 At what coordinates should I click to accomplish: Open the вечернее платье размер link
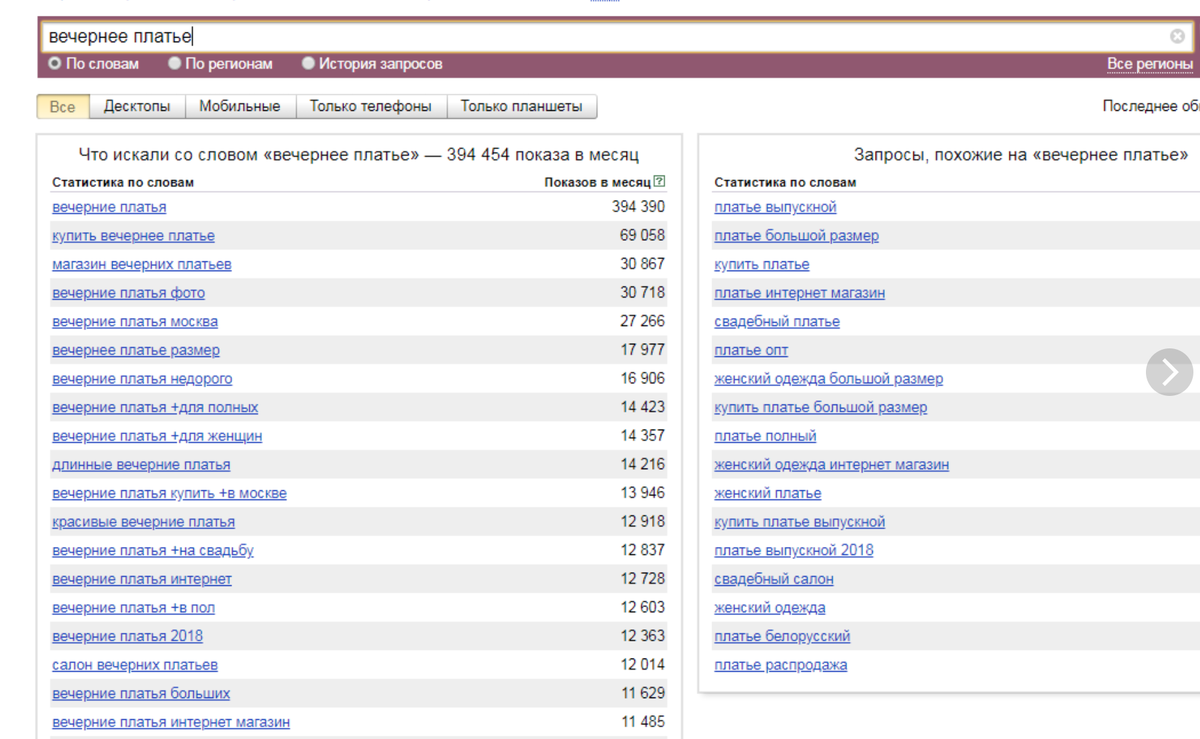136,350
